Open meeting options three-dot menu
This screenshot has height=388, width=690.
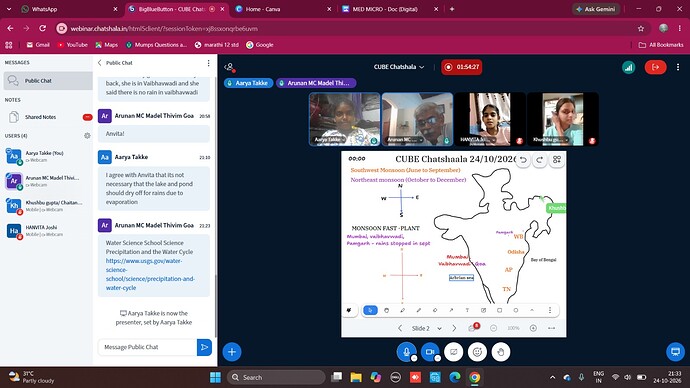(678, 67)
